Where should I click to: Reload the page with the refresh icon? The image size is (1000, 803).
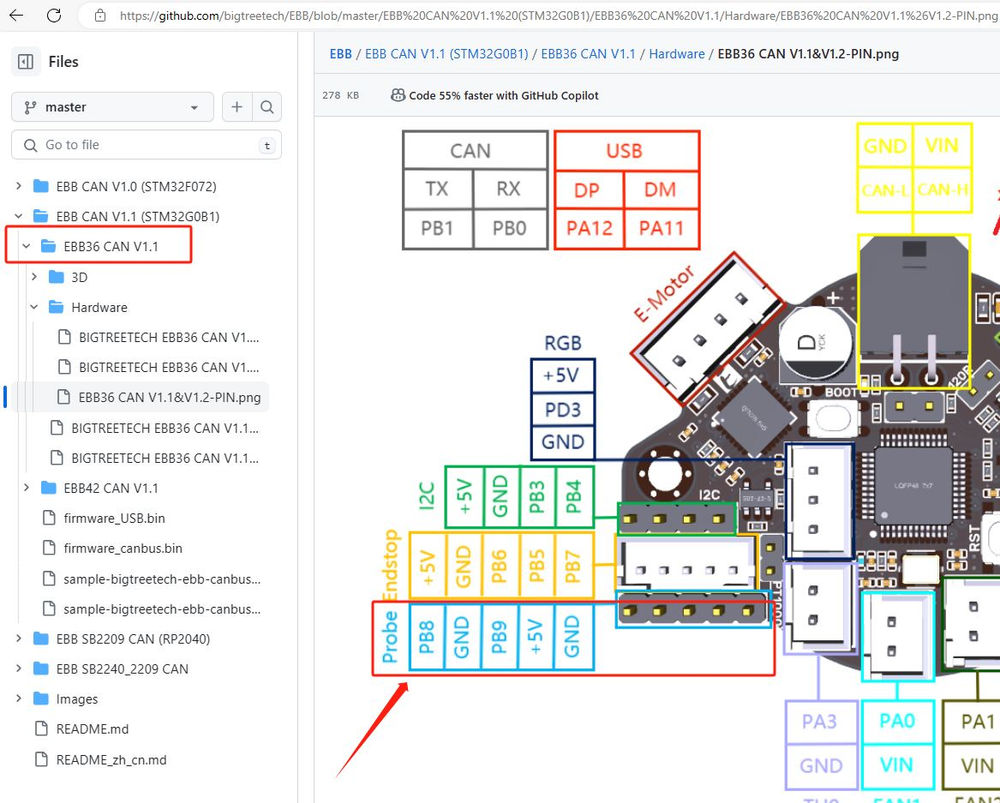point(53,16)
